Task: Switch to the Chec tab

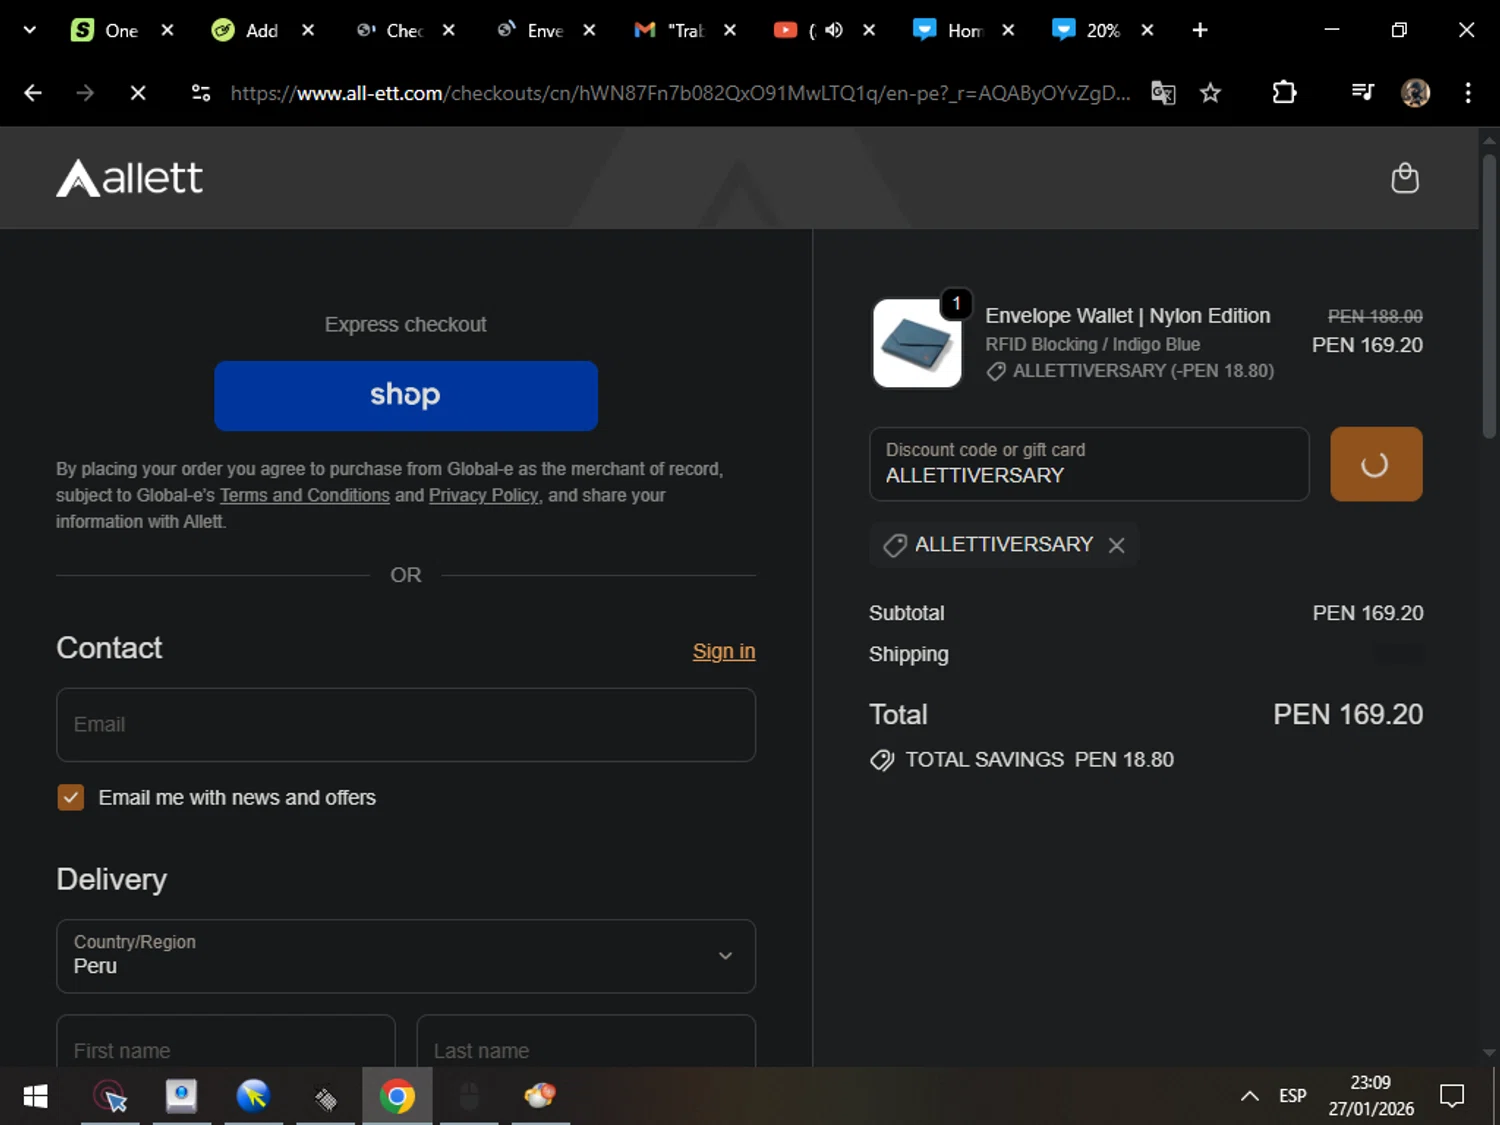Action: tap(390, 30)
